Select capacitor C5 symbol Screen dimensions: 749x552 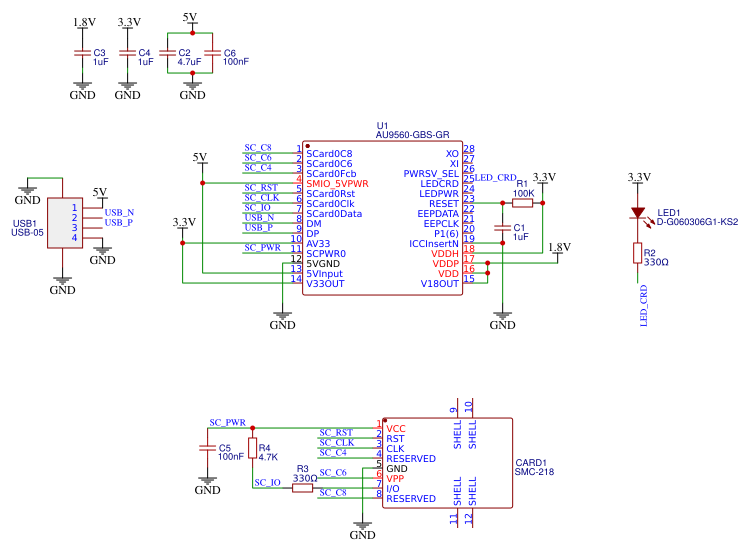[x=207, y=448]
